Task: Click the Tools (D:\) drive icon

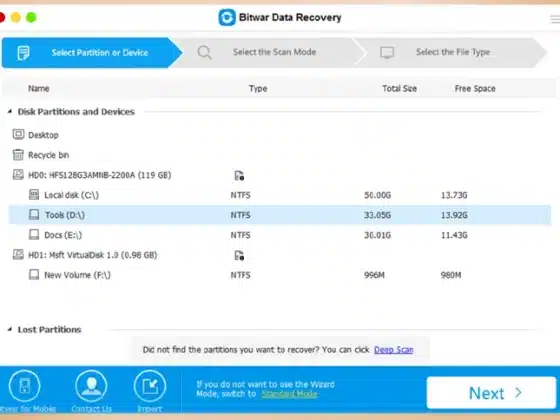Action: pos(34,215)
